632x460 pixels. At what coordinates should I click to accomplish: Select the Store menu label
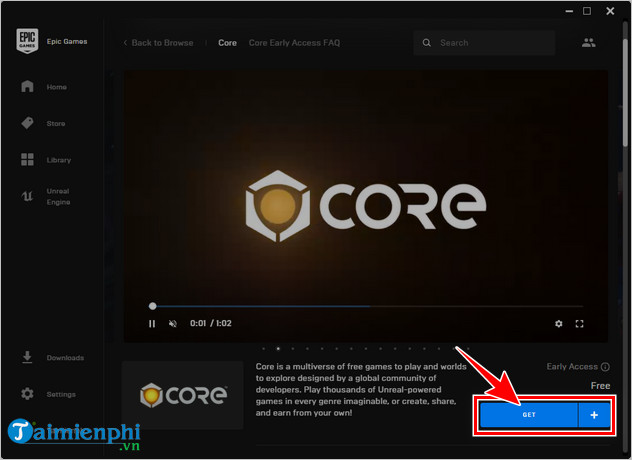56,123
